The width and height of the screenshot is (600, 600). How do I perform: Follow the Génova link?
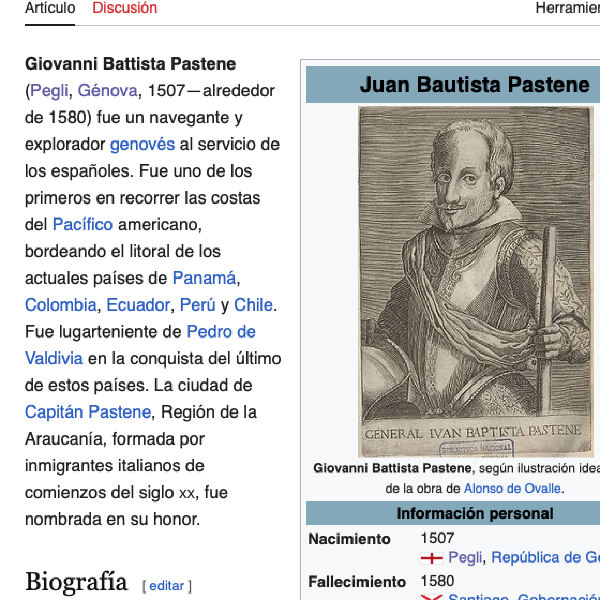(107, 91)
